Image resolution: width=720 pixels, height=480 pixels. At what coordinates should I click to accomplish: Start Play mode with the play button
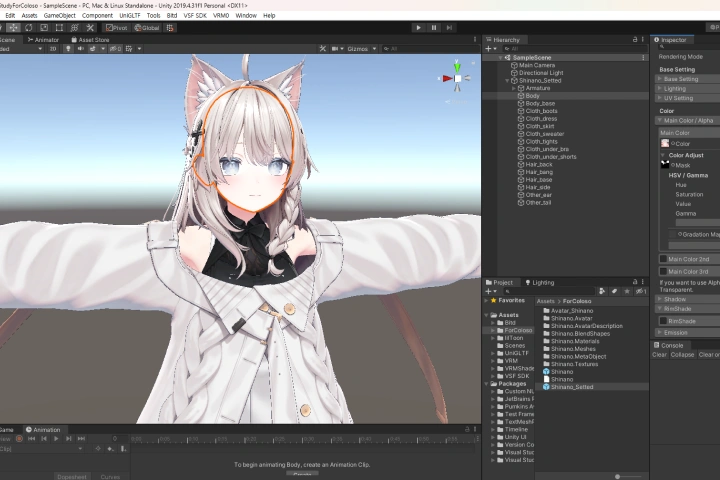click(418, 28)
